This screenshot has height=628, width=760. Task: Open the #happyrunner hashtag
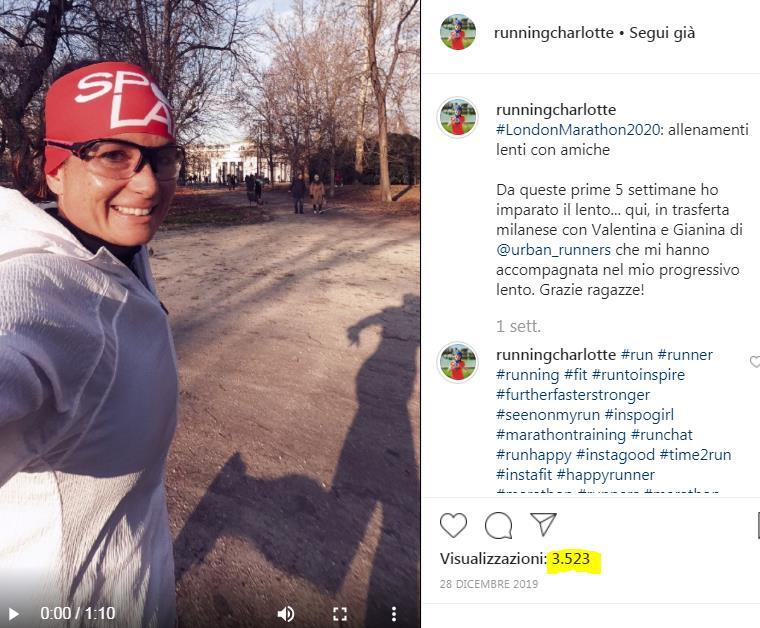pos(606,474)
